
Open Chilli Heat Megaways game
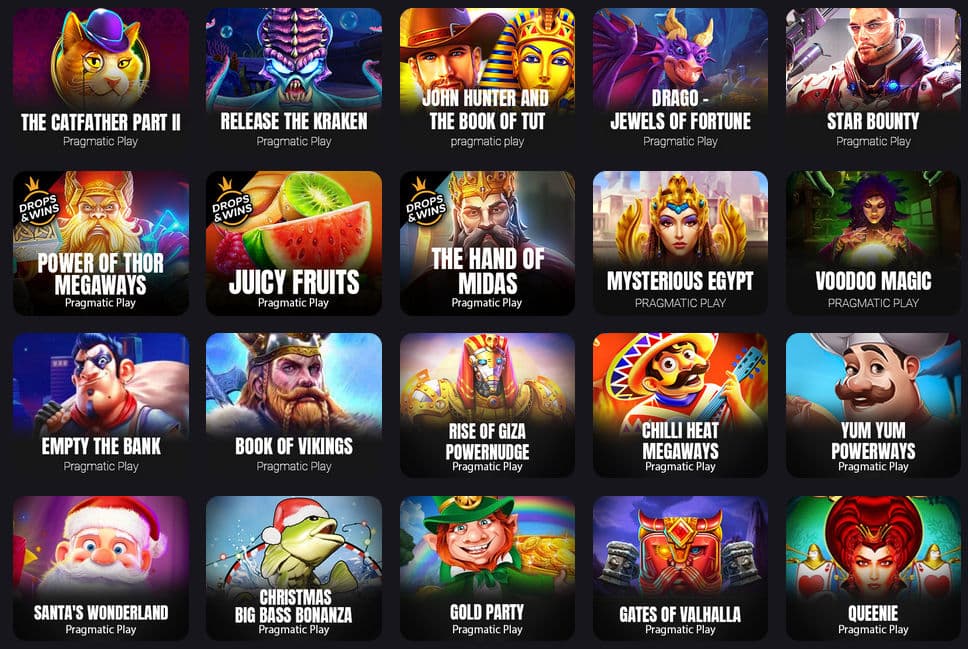click(680, 405)
